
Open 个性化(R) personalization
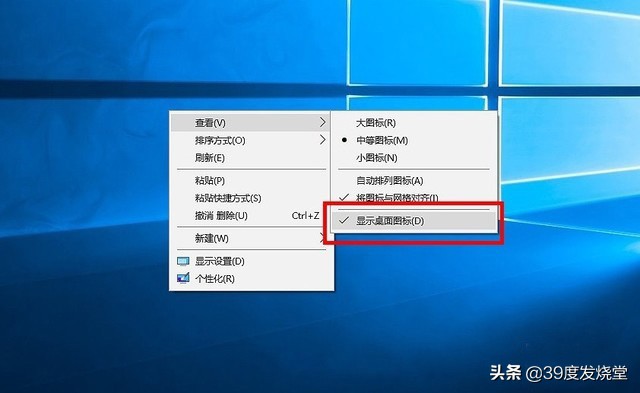[250, 279]
